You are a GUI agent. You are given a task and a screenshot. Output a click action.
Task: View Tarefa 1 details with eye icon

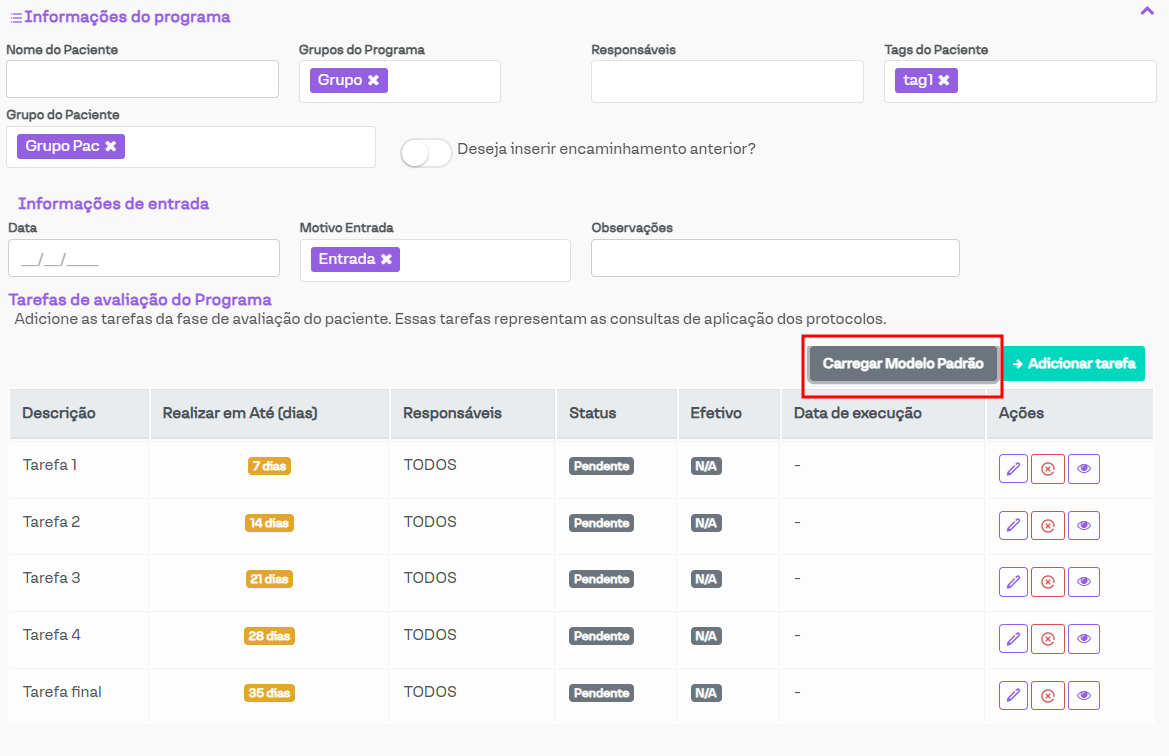point(1083,468)
